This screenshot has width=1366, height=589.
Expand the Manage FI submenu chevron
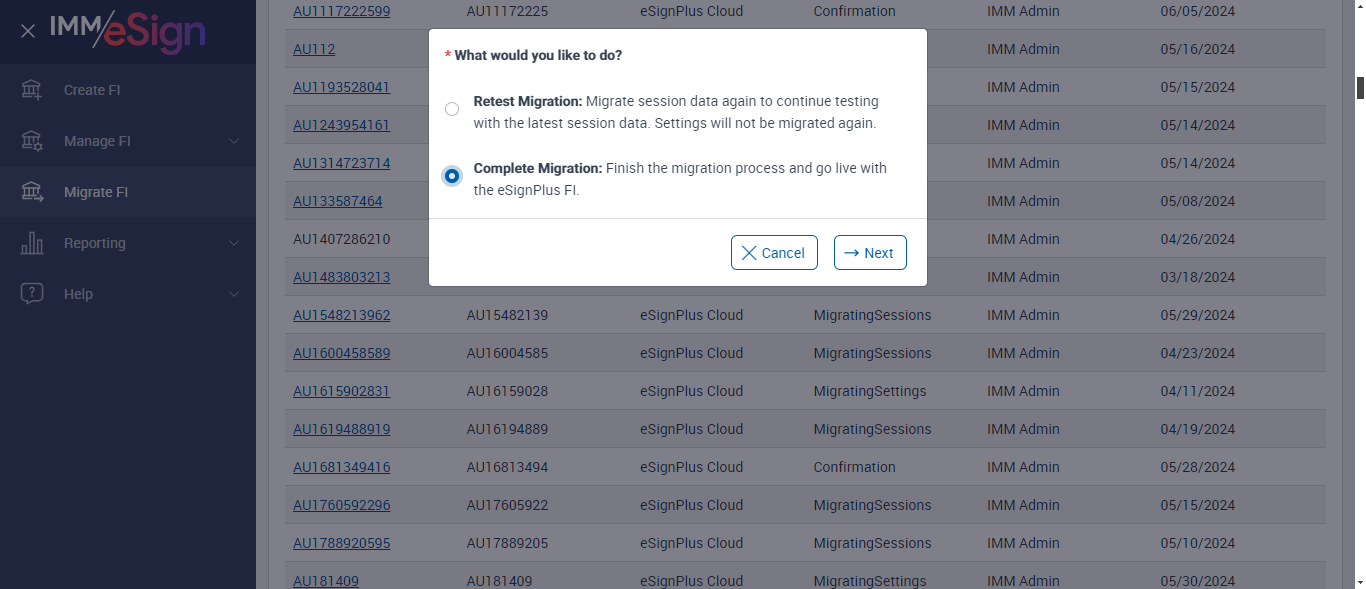(x=234, y=141)
